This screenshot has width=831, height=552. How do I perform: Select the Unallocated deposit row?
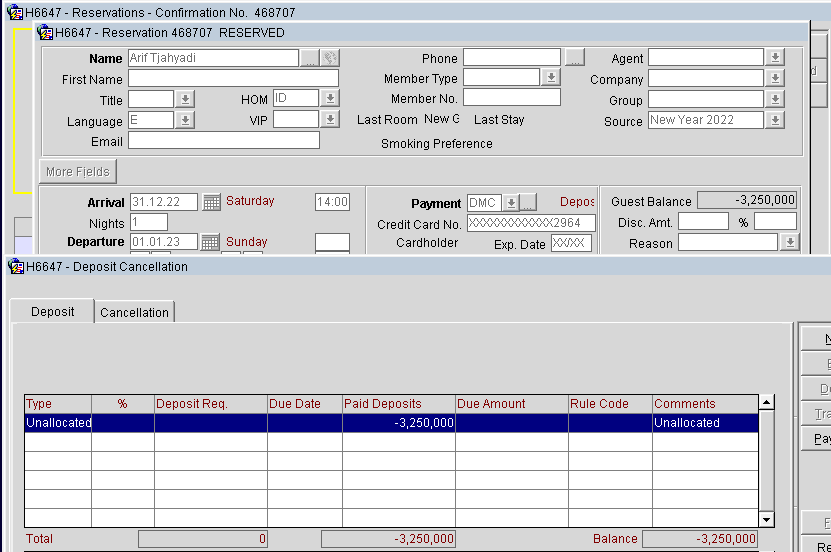point(391,423)
